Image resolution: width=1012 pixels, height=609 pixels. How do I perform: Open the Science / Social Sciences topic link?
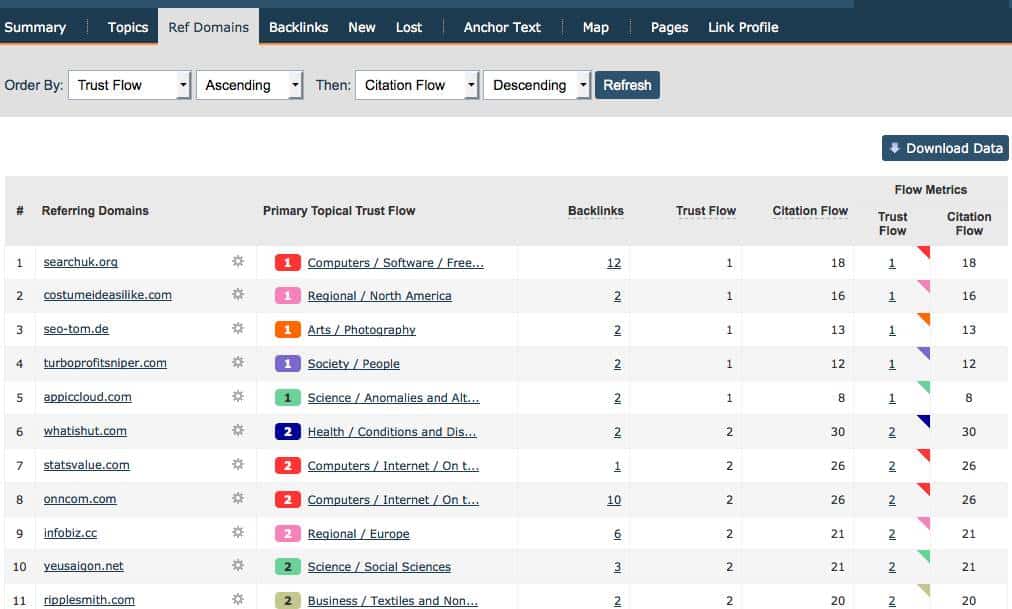(379, 566)
